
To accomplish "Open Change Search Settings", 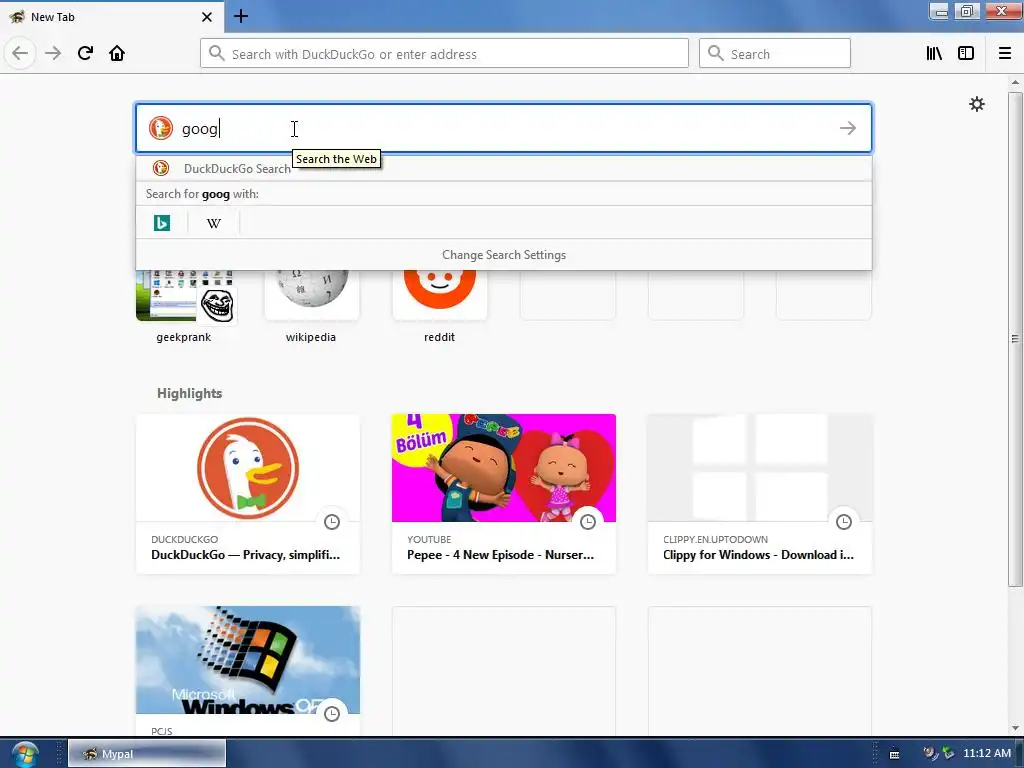I will click(504, 255).
